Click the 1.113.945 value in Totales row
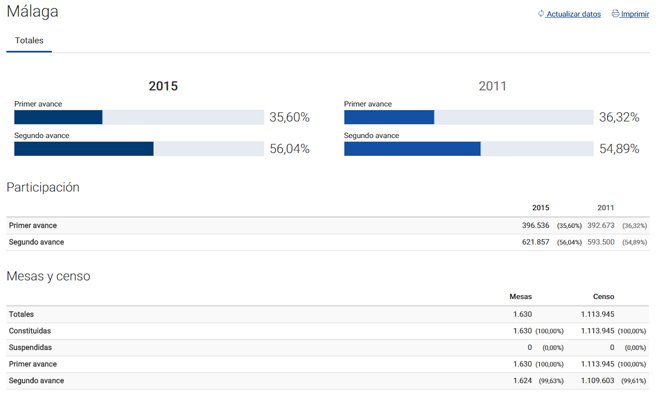660x397 pixels. (x=598, y=314)
